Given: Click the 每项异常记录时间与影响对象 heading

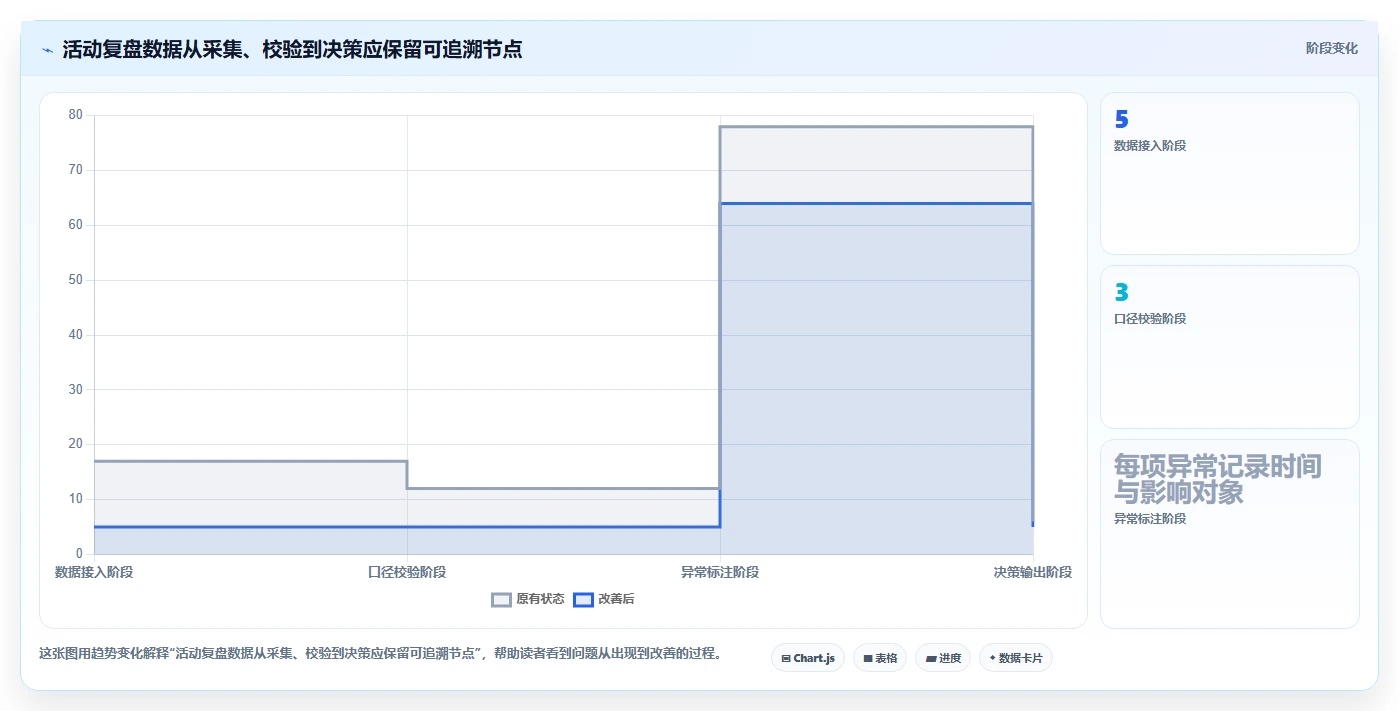Looking at the screenshot, I should tap(1217, 479).
